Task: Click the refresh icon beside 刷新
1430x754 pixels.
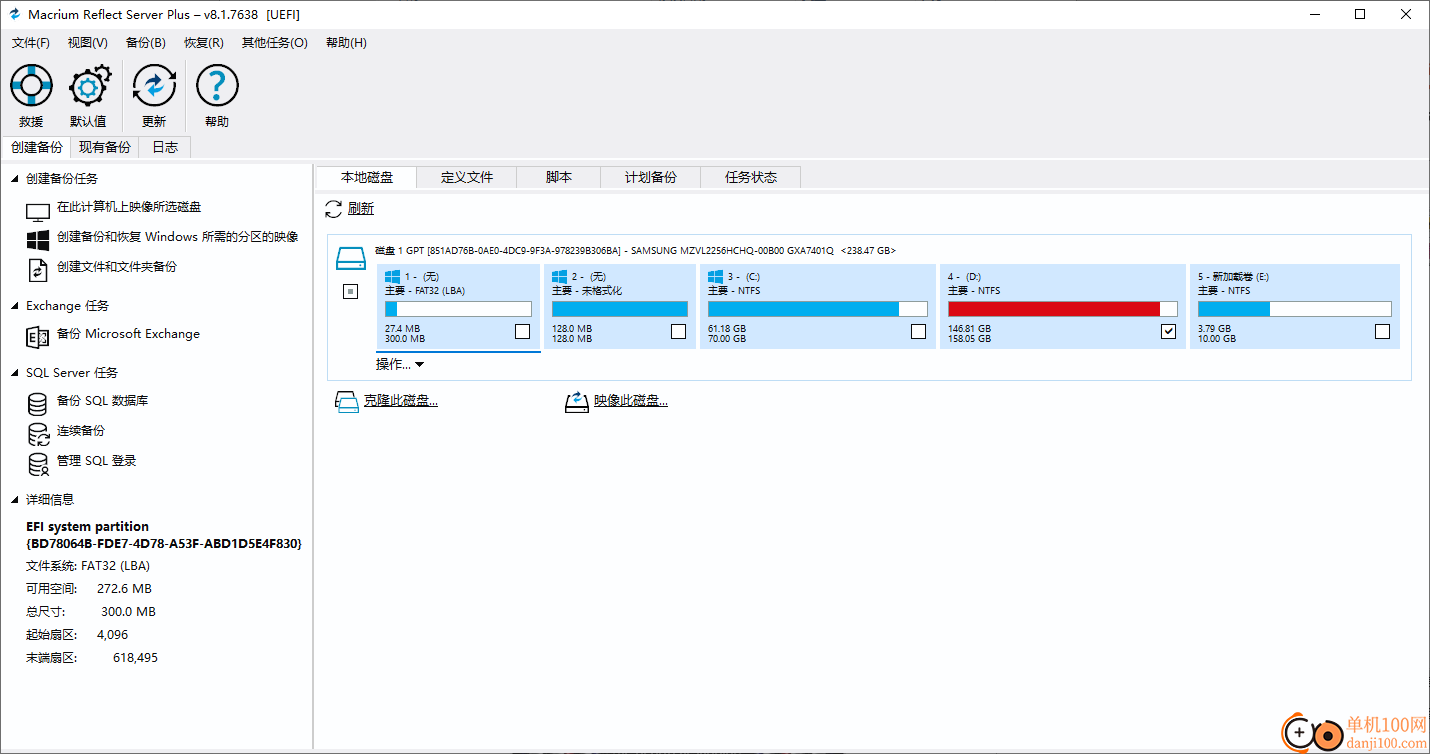Action: 334,209
